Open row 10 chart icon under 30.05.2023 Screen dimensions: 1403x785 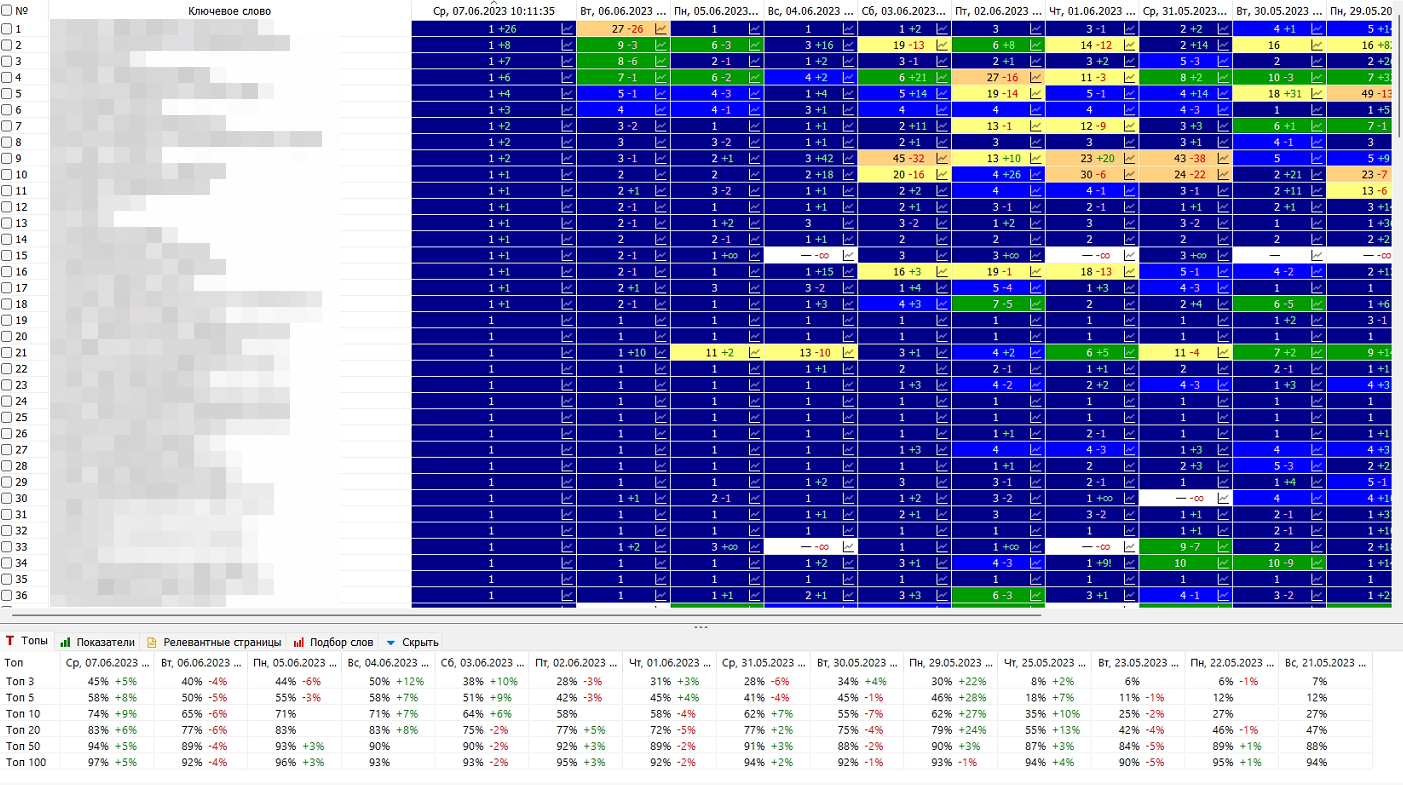[x=1317, y=174]
